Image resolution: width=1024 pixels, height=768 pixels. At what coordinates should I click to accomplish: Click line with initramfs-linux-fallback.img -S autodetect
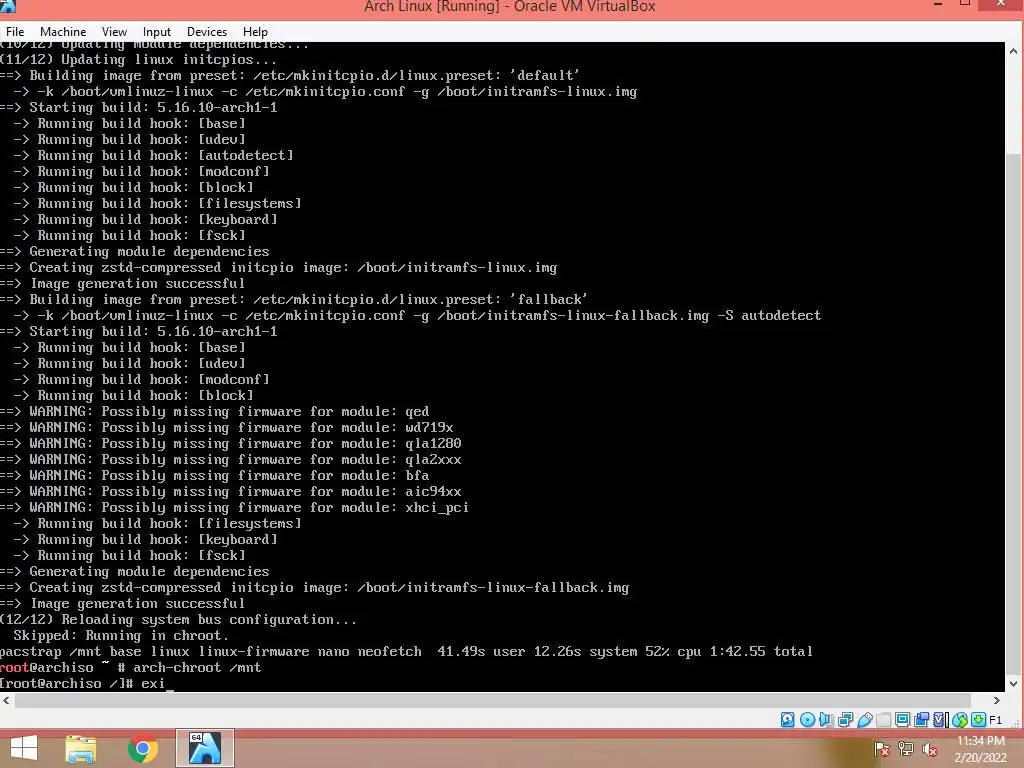pyautogui.click(x=417, y=315)
